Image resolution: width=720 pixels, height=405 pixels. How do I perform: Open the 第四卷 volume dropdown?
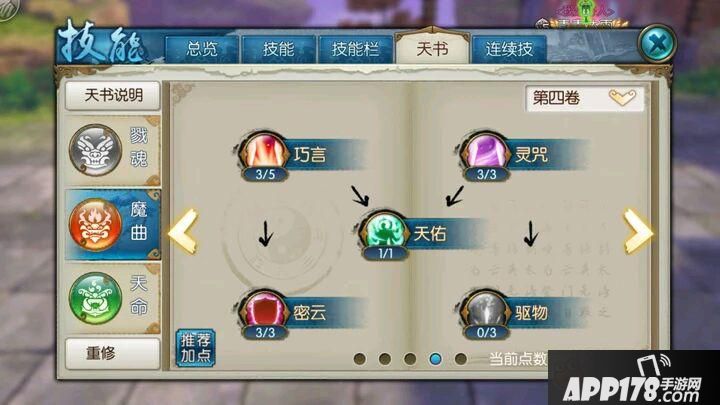pos(585,98)
